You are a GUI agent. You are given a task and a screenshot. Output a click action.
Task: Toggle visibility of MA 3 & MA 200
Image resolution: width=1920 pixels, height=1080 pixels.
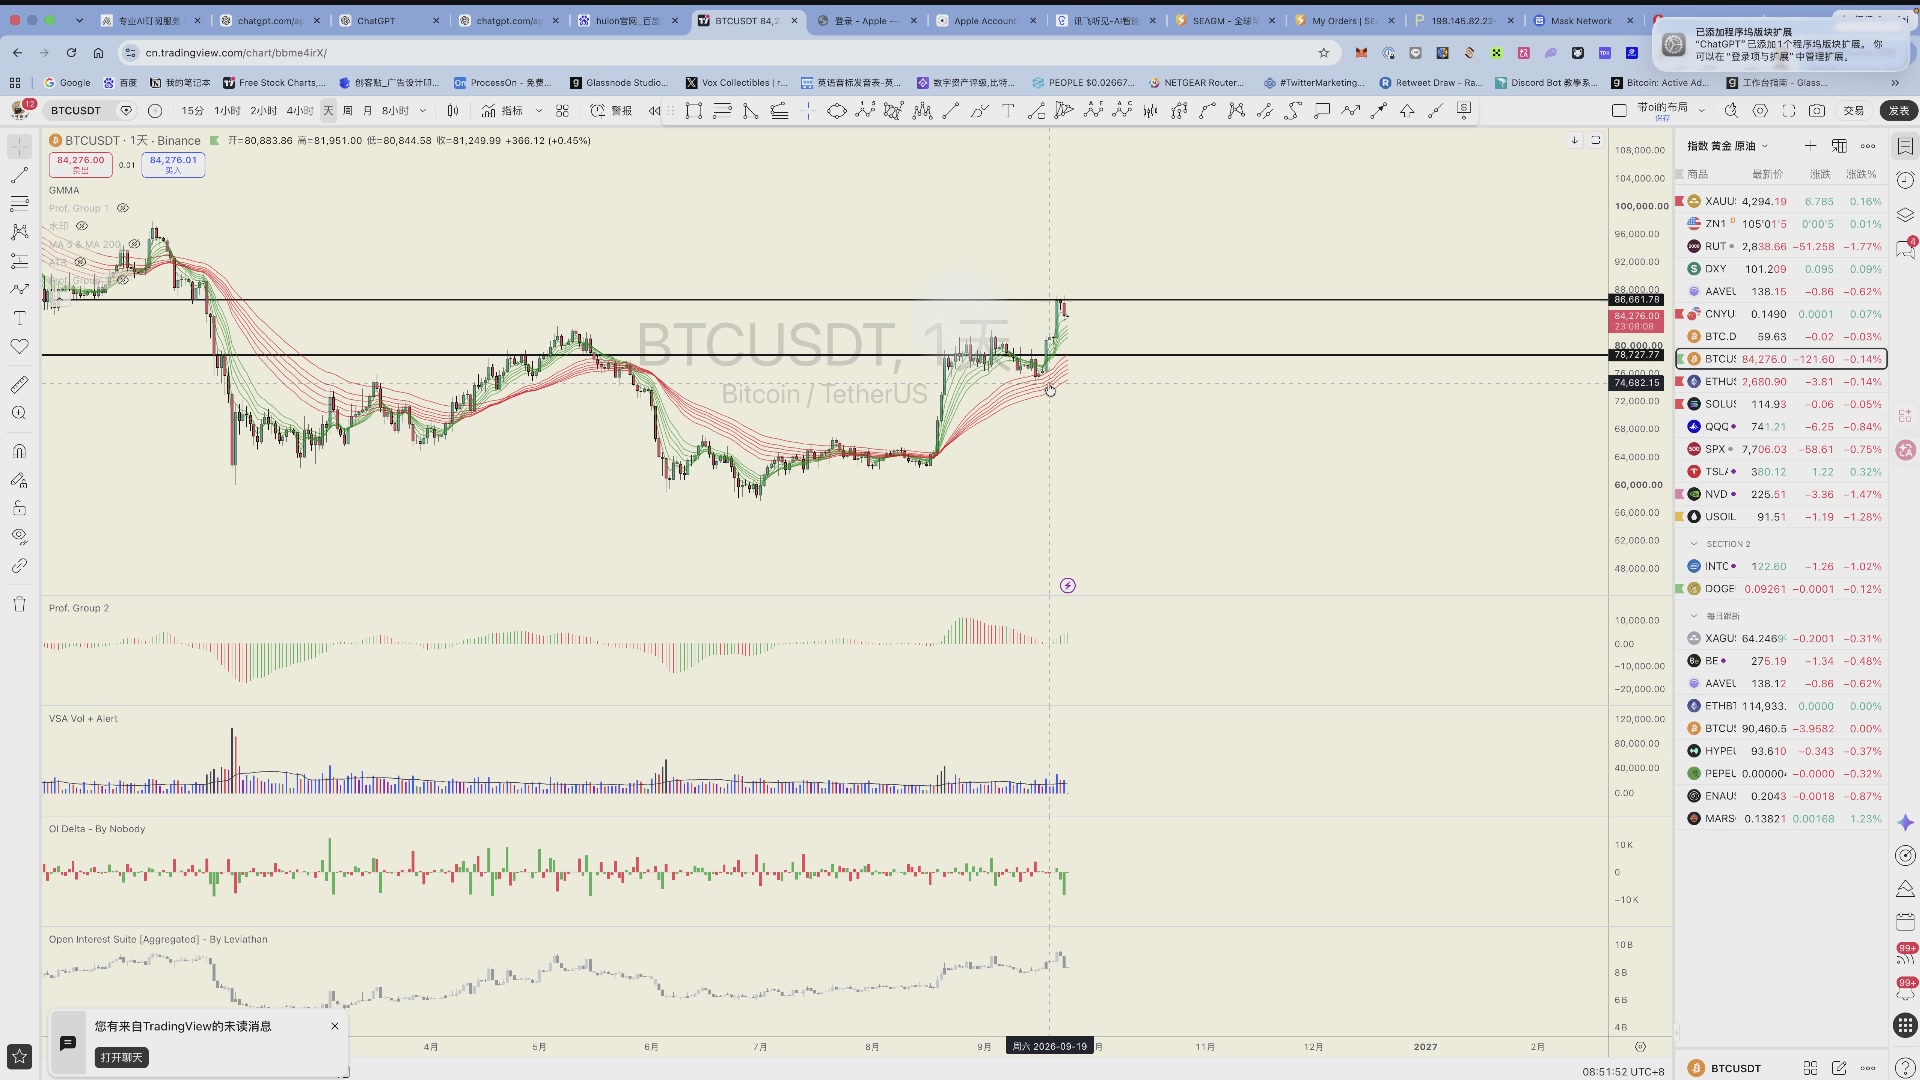[x=134, y=244]
